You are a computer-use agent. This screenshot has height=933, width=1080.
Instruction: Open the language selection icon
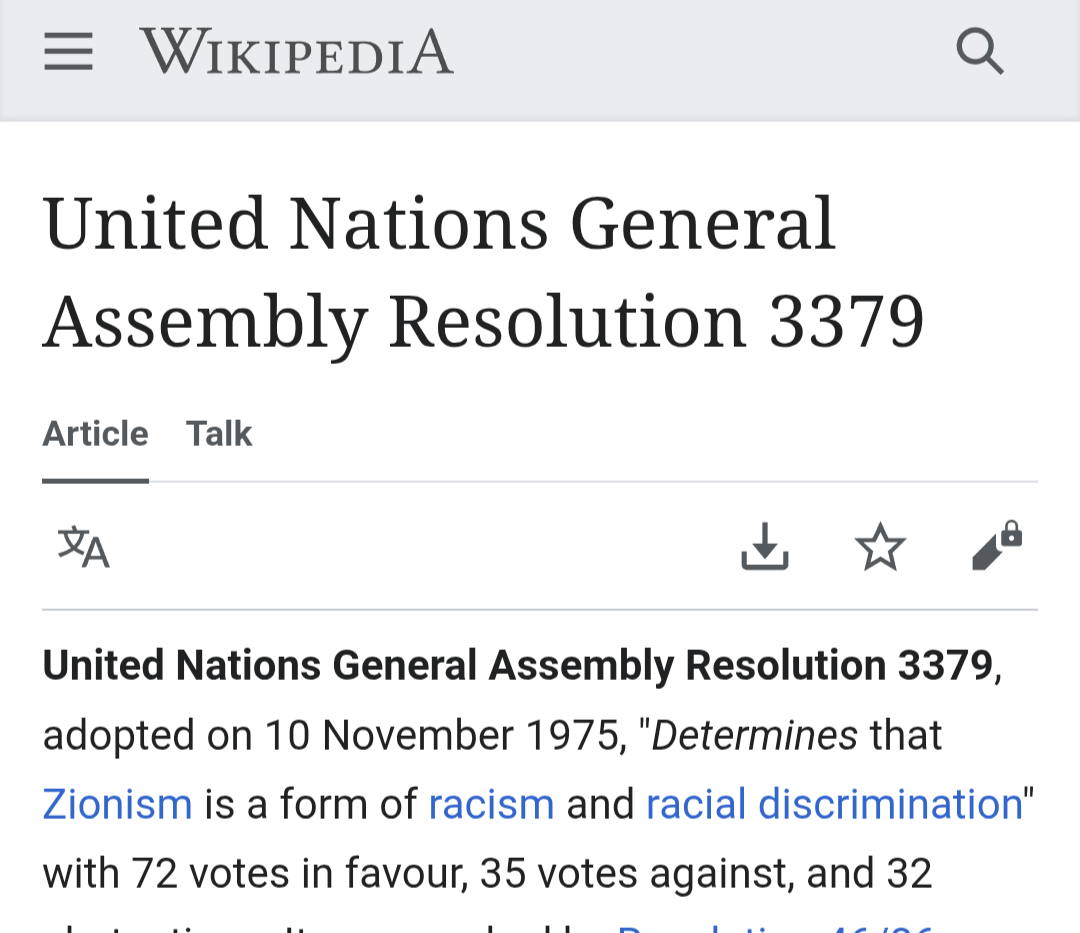click(x=83, y=547)
